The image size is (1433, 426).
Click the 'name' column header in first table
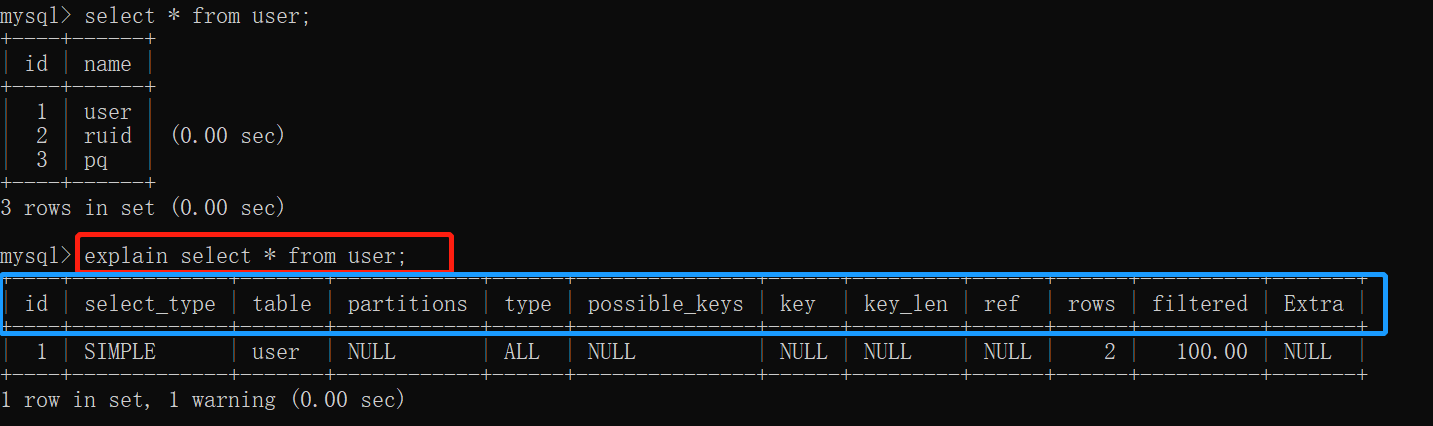point(108,64)
